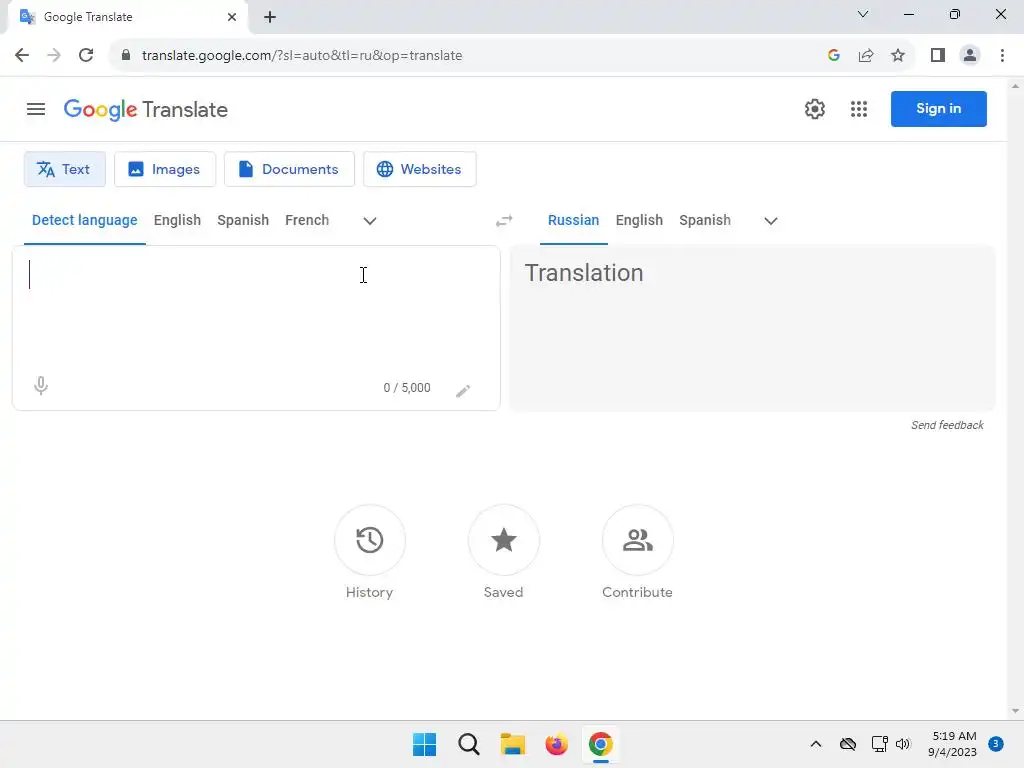This screenshot has height=768, width=1024.
Task: Open File Explorer from taskbar
Action: coord(513,744)
